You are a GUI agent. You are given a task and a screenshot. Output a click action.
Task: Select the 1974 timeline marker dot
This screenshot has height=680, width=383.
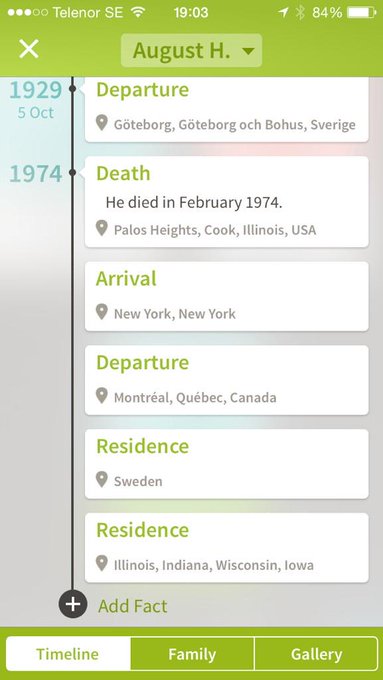coord(72,173)
